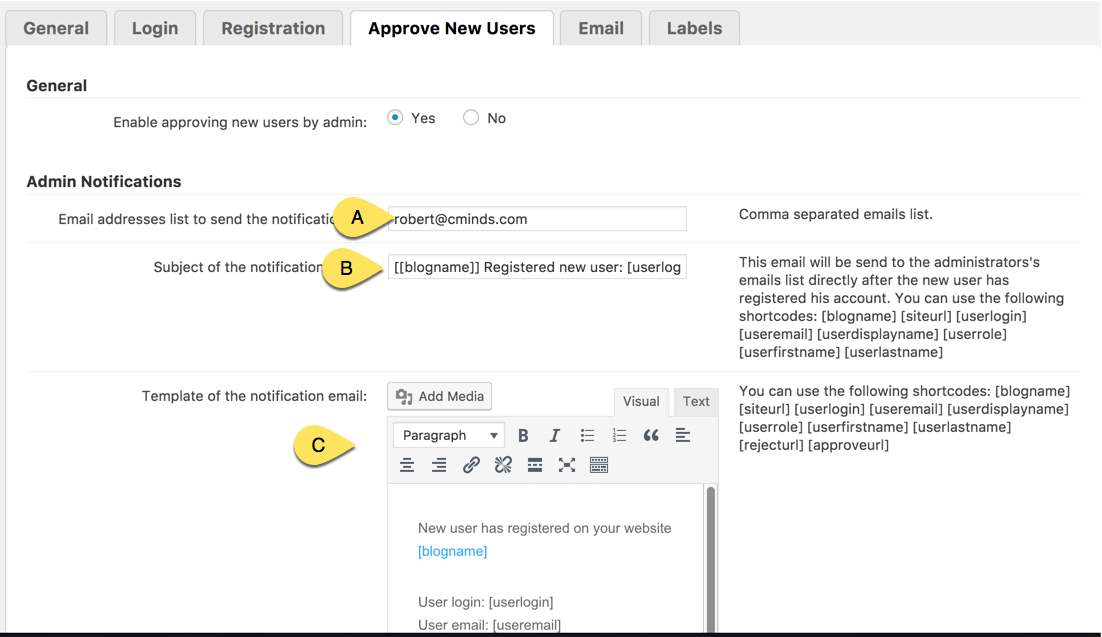Apply italic formatting in the editor
Viewport: 1102px width, 637px height.
(555, 436)
